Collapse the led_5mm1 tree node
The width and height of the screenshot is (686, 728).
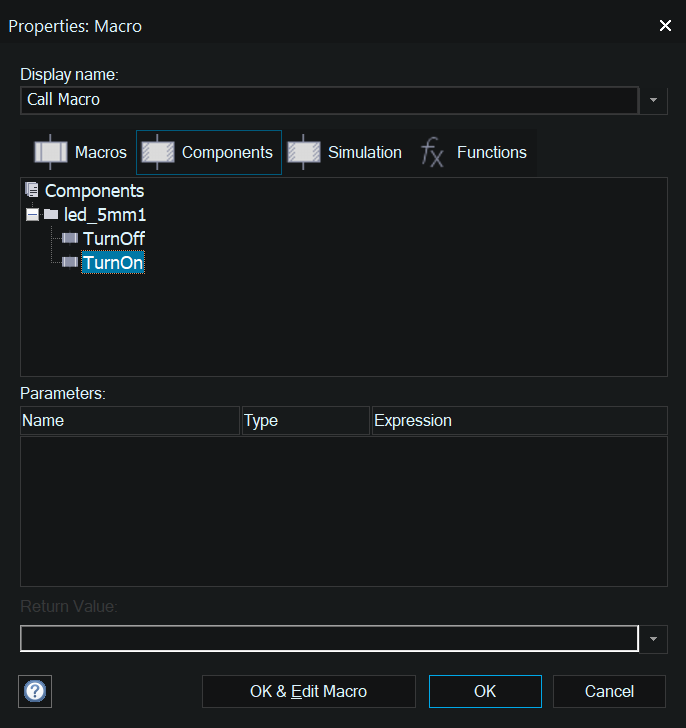(x=32, y=215)
